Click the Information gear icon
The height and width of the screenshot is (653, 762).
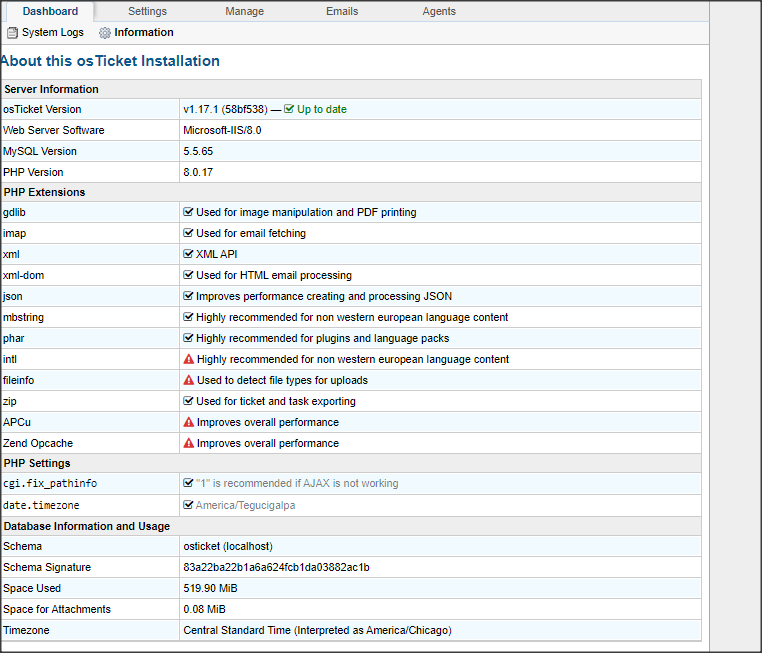coord(105,33)
